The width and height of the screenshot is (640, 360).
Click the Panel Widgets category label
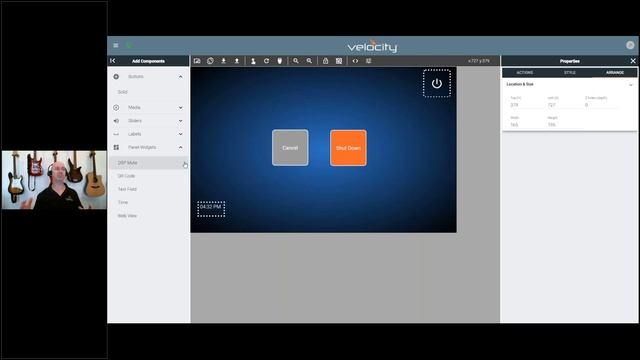142,147
